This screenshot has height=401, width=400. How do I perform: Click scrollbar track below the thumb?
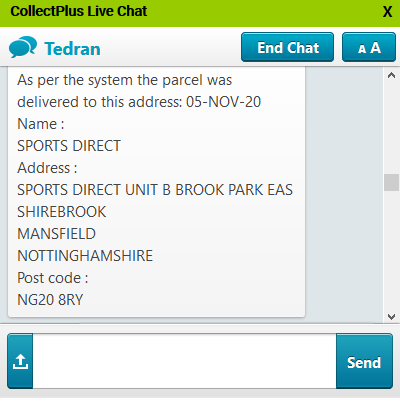point(391,250)
